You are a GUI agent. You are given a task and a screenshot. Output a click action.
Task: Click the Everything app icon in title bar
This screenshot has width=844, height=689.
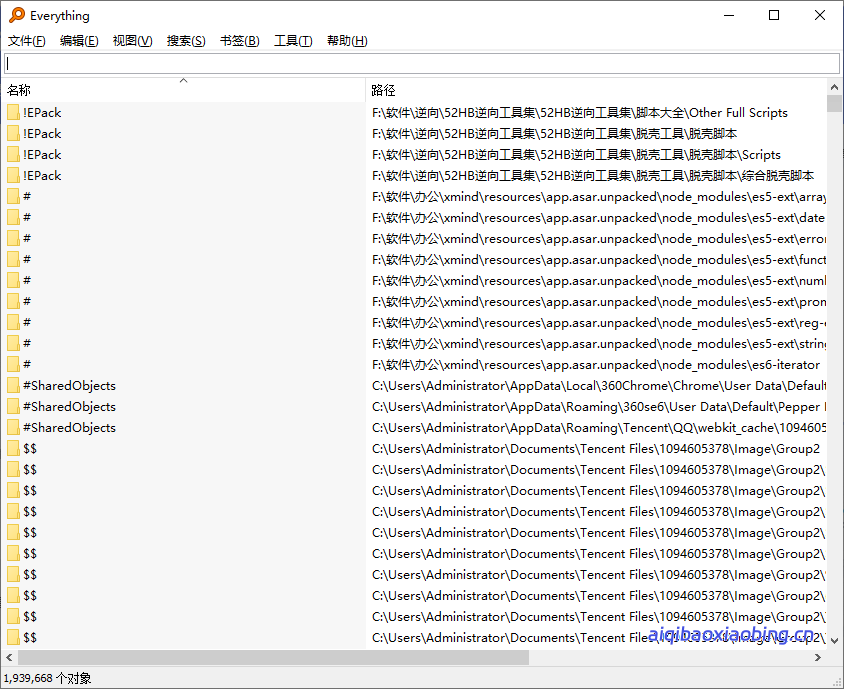coord(17,15)
